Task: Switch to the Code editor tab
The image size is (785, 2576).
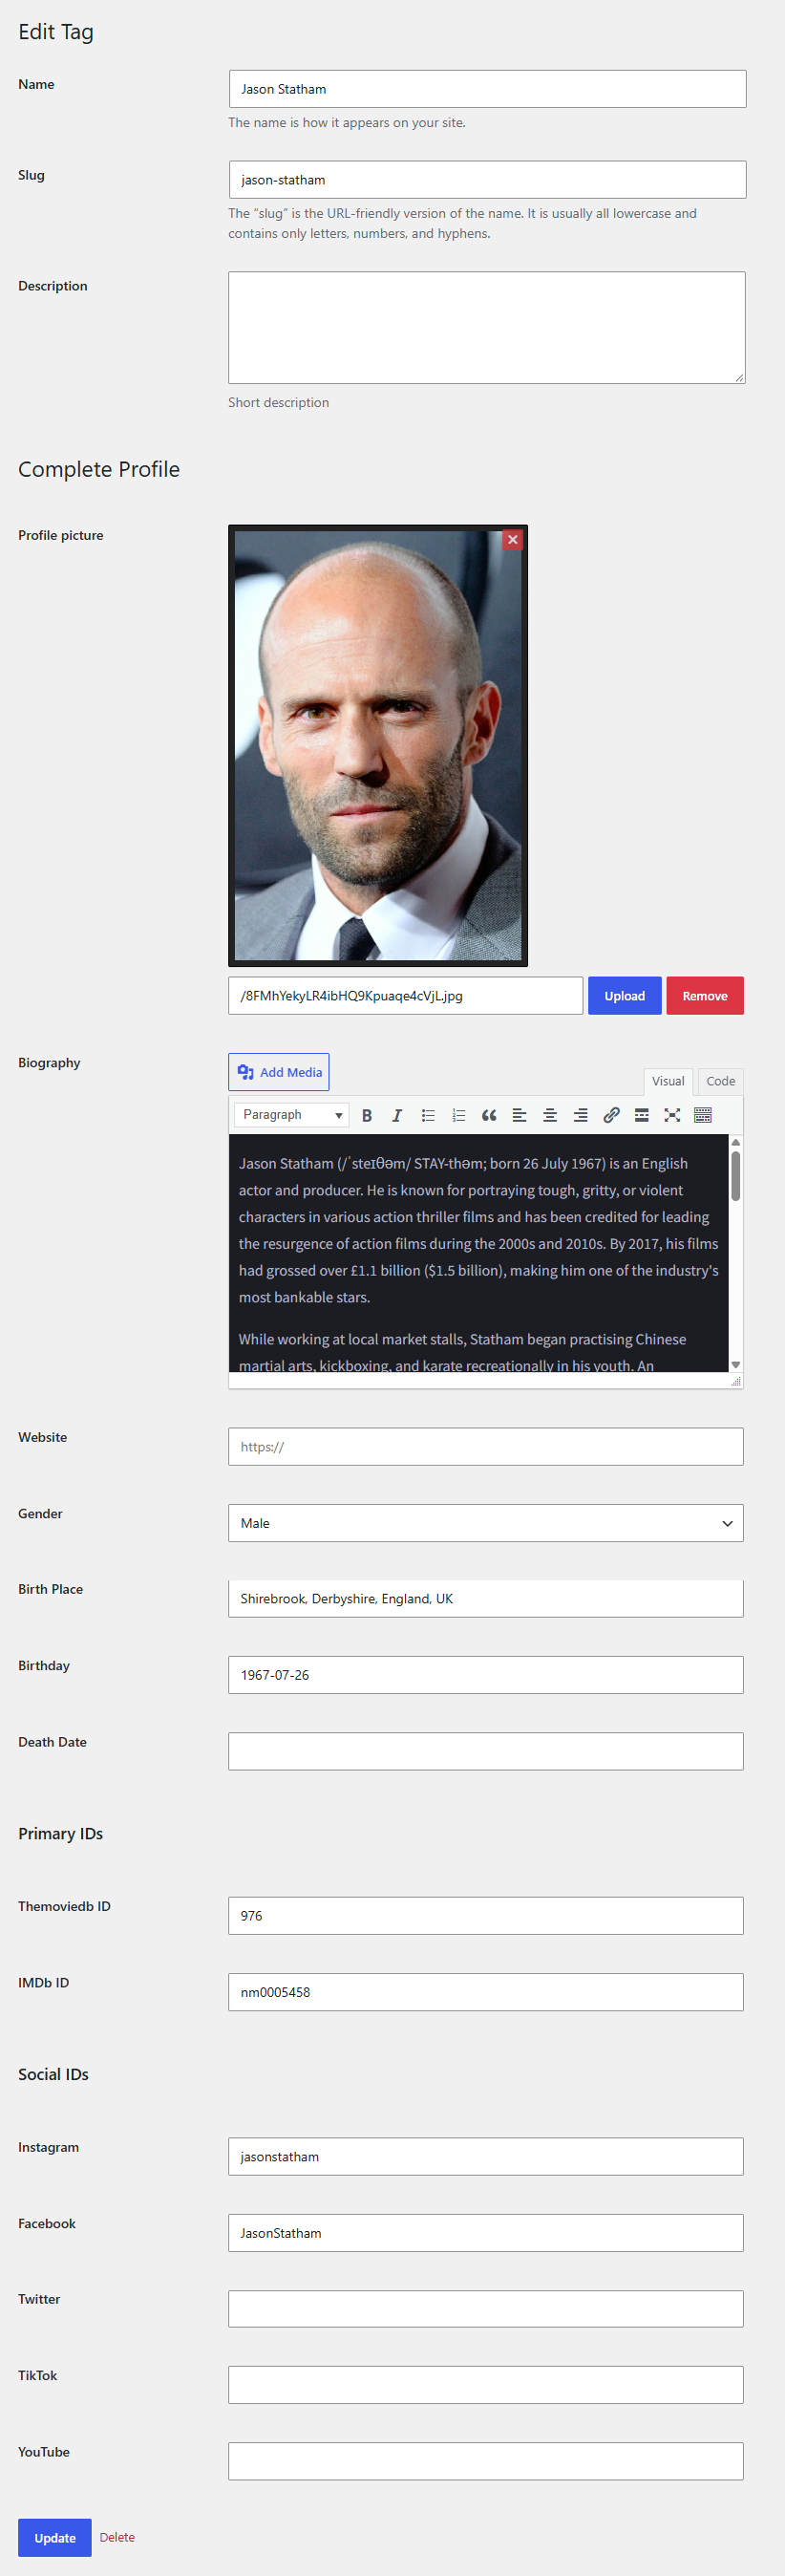Action: 721,1081
